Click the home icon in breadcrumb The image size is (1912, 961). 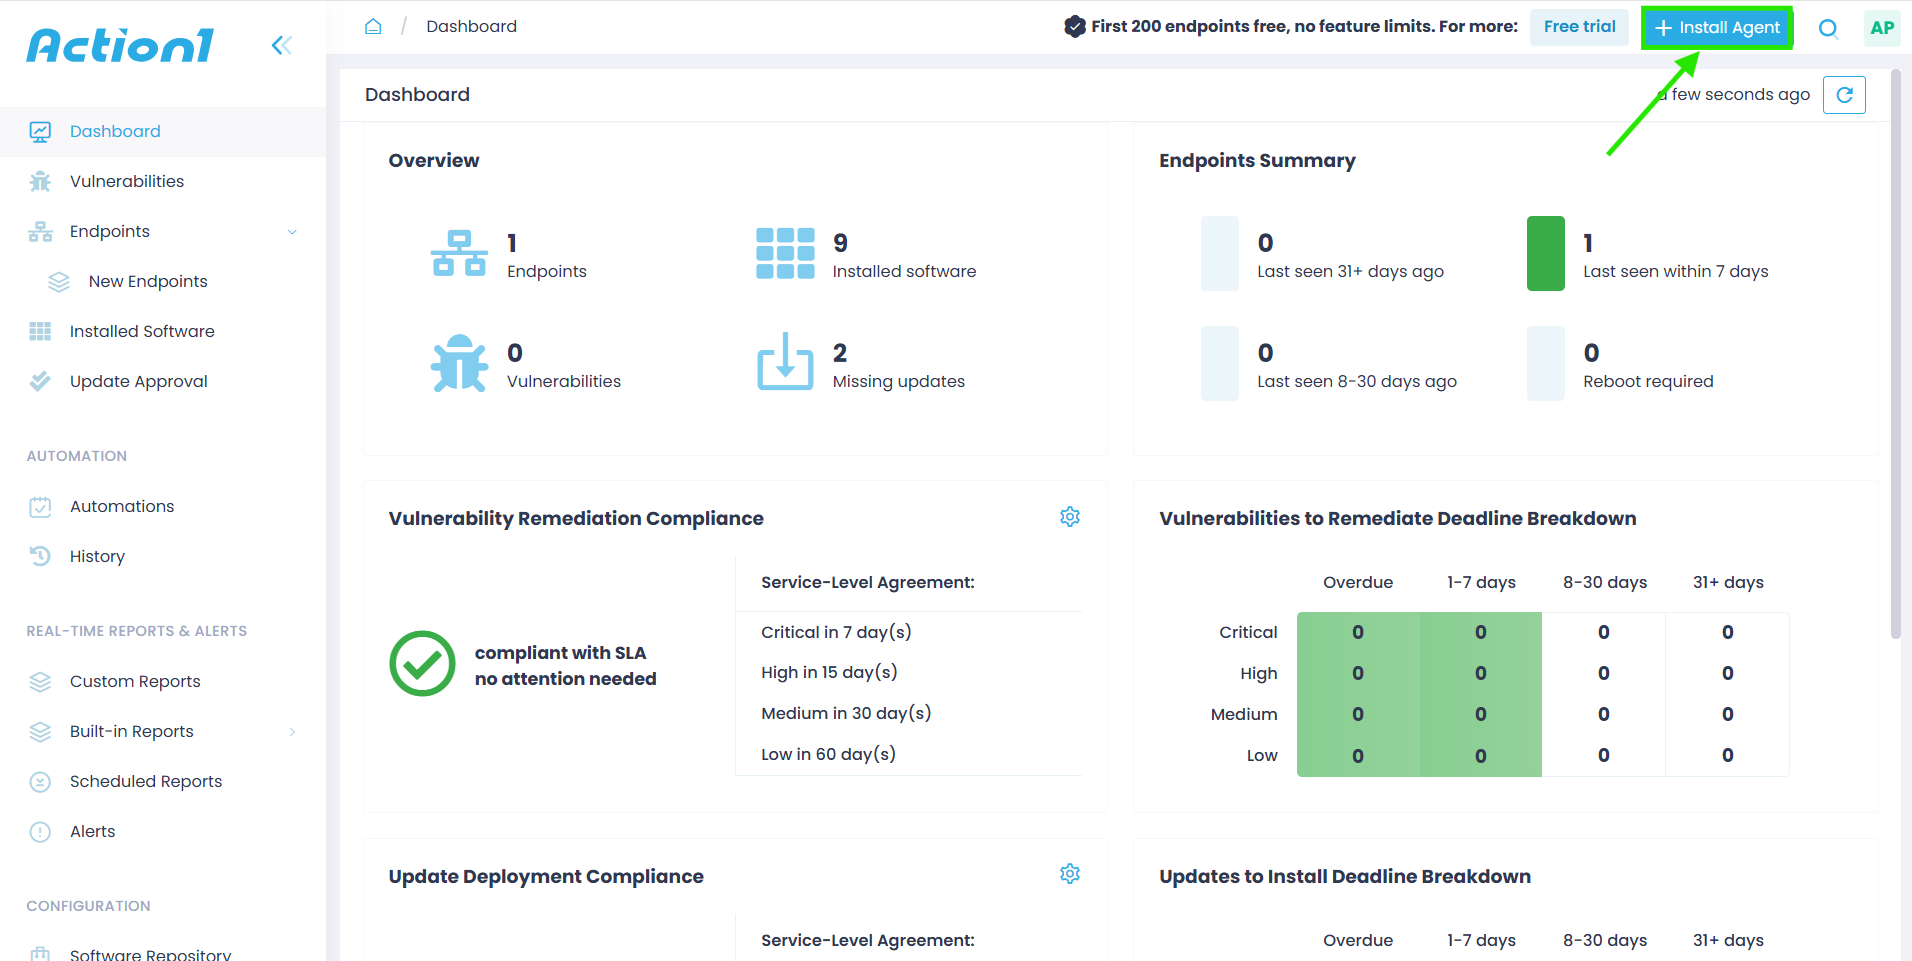click(x=373, y=27)
